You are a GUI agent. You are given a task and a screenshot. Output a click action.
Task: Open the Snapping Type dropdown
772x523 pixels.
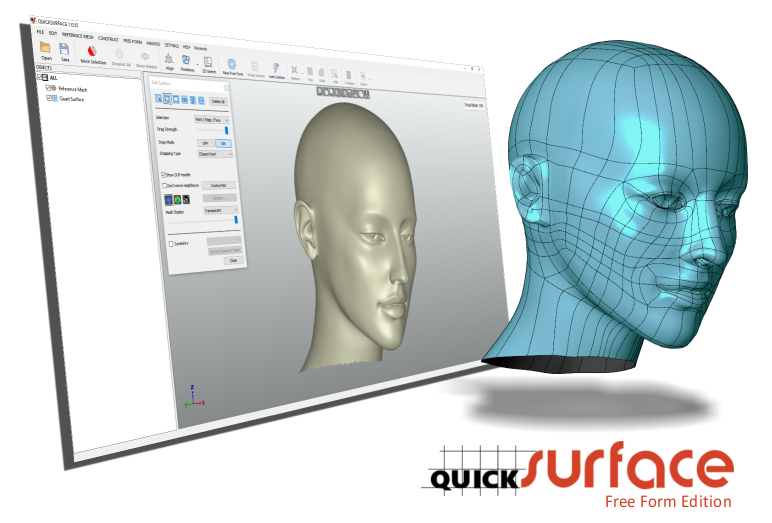(215, 154)
